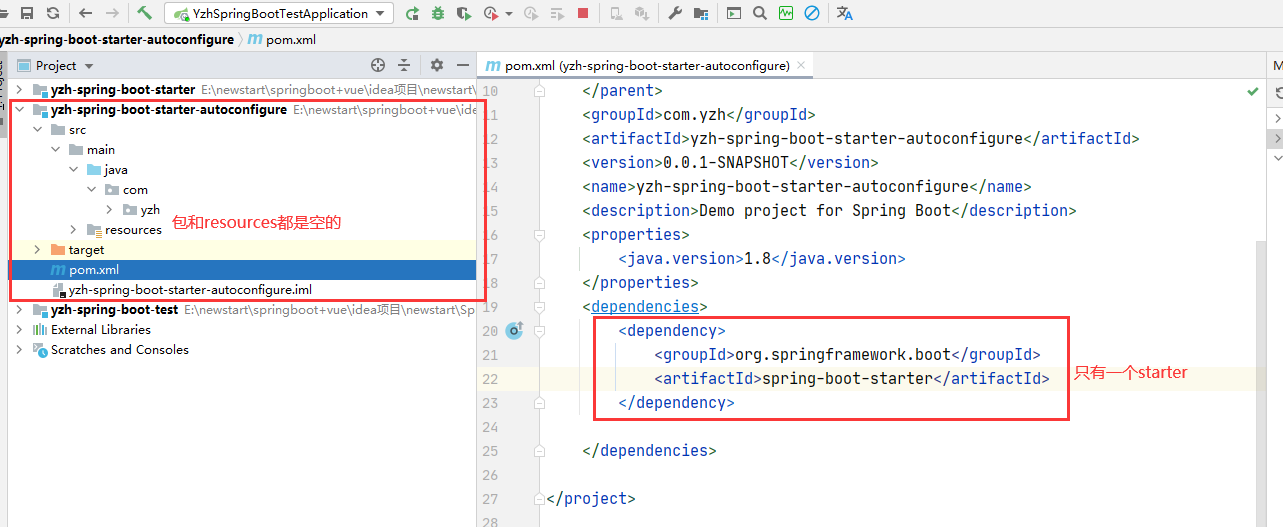Switch to the pom.xml editor tab
This screenshot has height=527, width=1283.
[640, 65]
